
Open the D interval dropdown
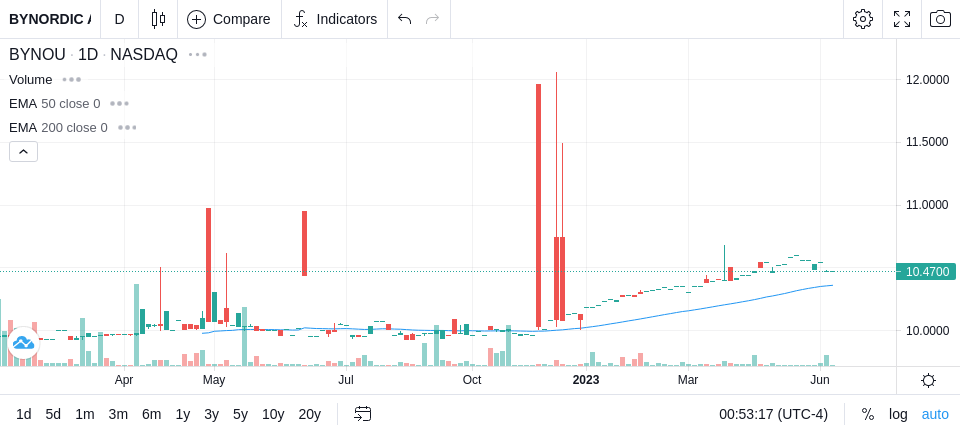tap(119, 19)
